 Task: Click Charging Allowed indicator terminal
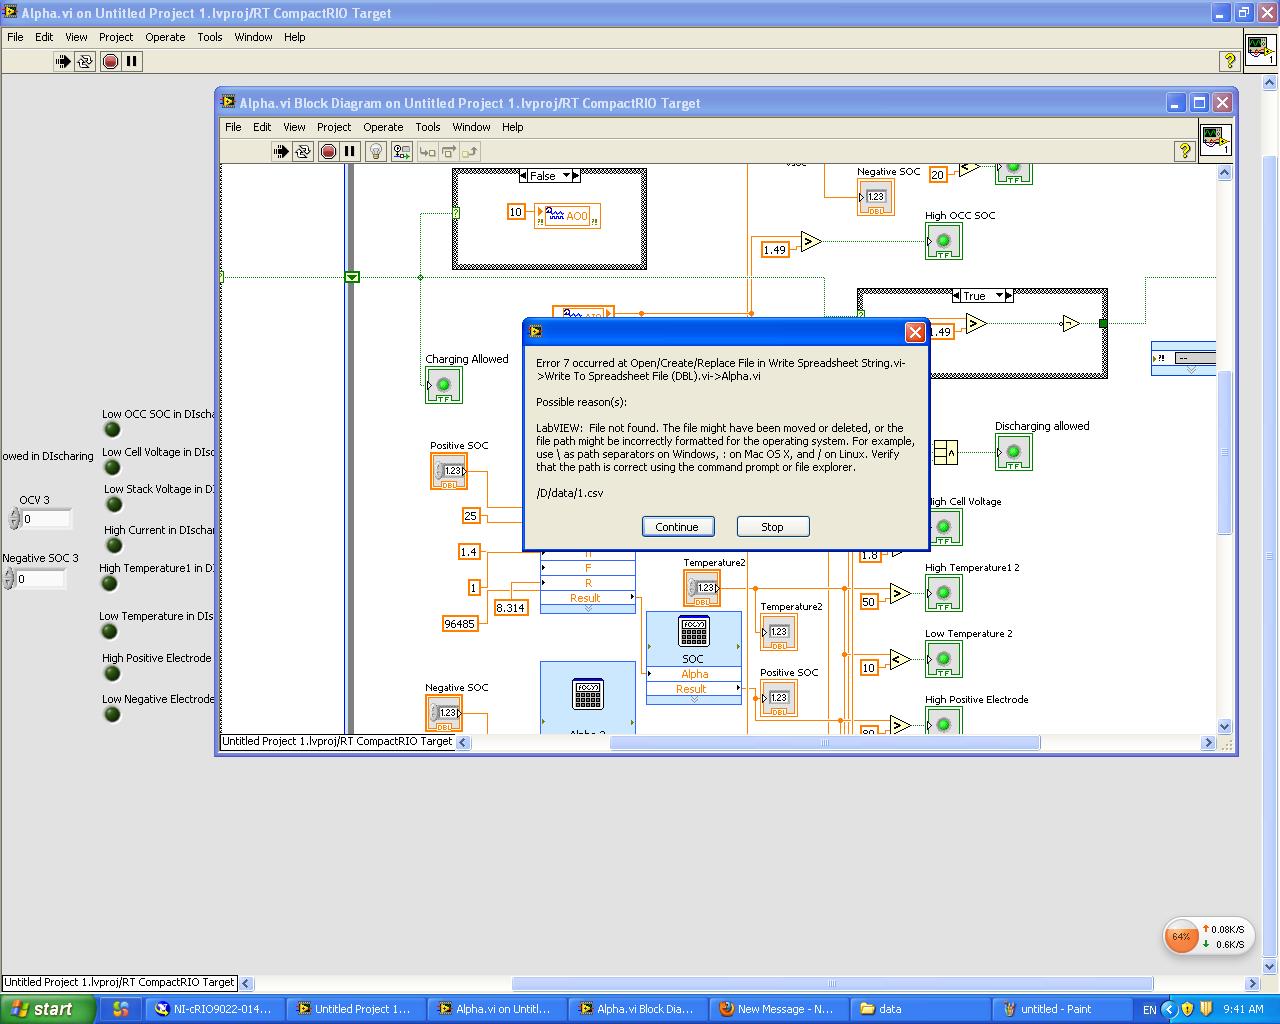click(x=443, y=385)
